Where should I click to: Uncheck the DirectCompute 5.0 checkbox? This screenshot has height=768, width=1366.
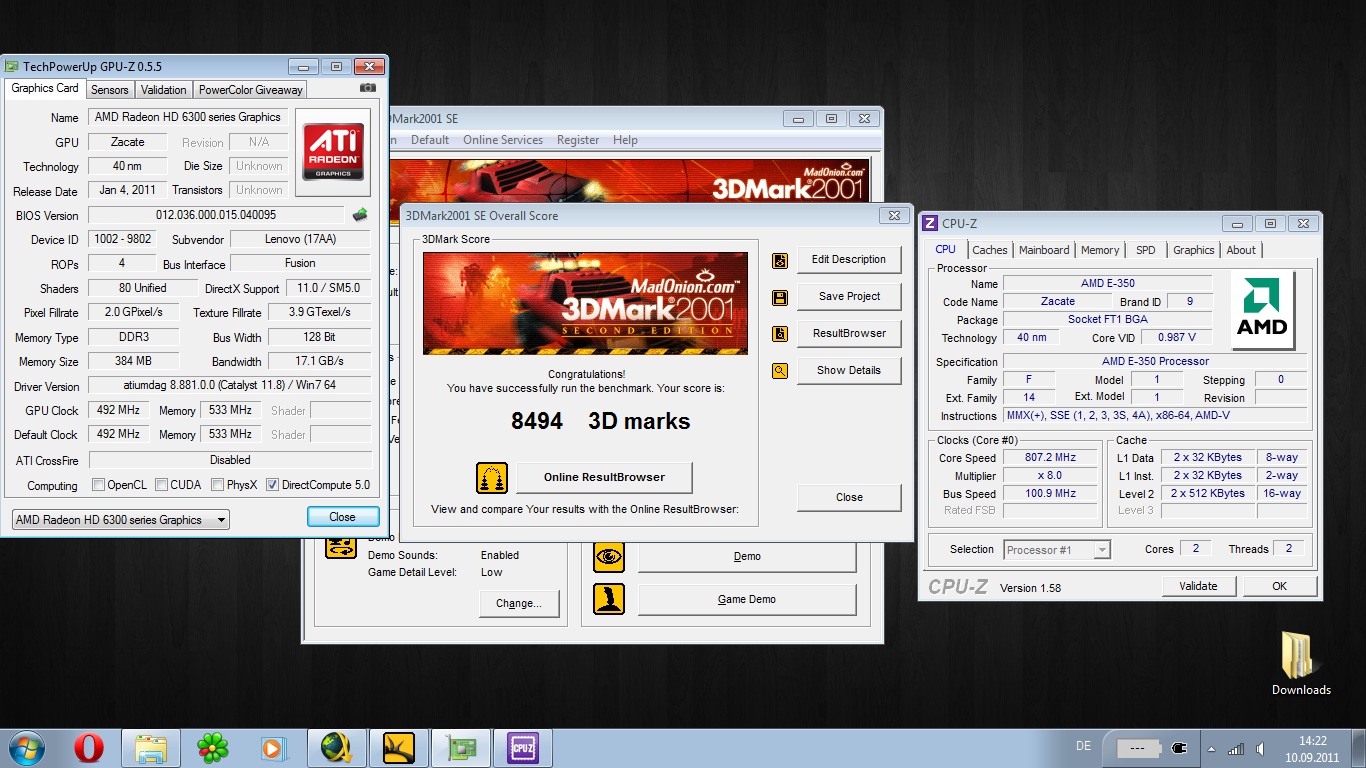272,485
